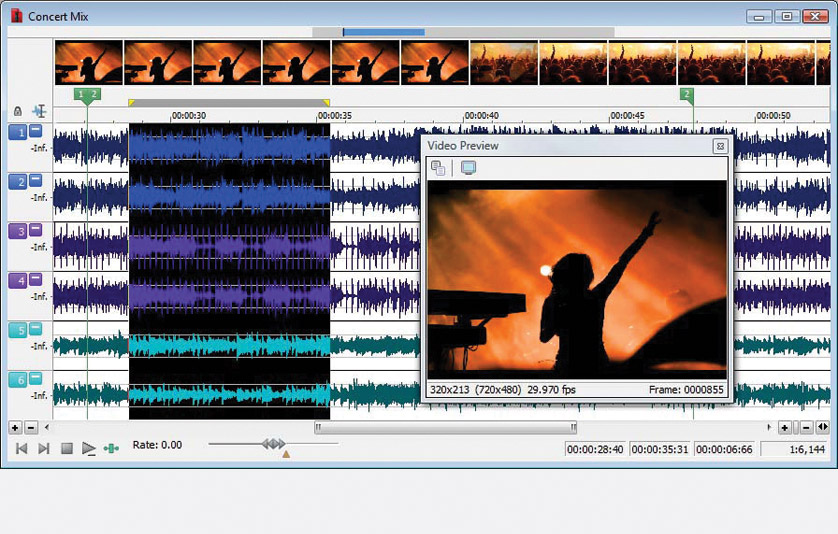Select channel 5 number button

click(17, 330)
